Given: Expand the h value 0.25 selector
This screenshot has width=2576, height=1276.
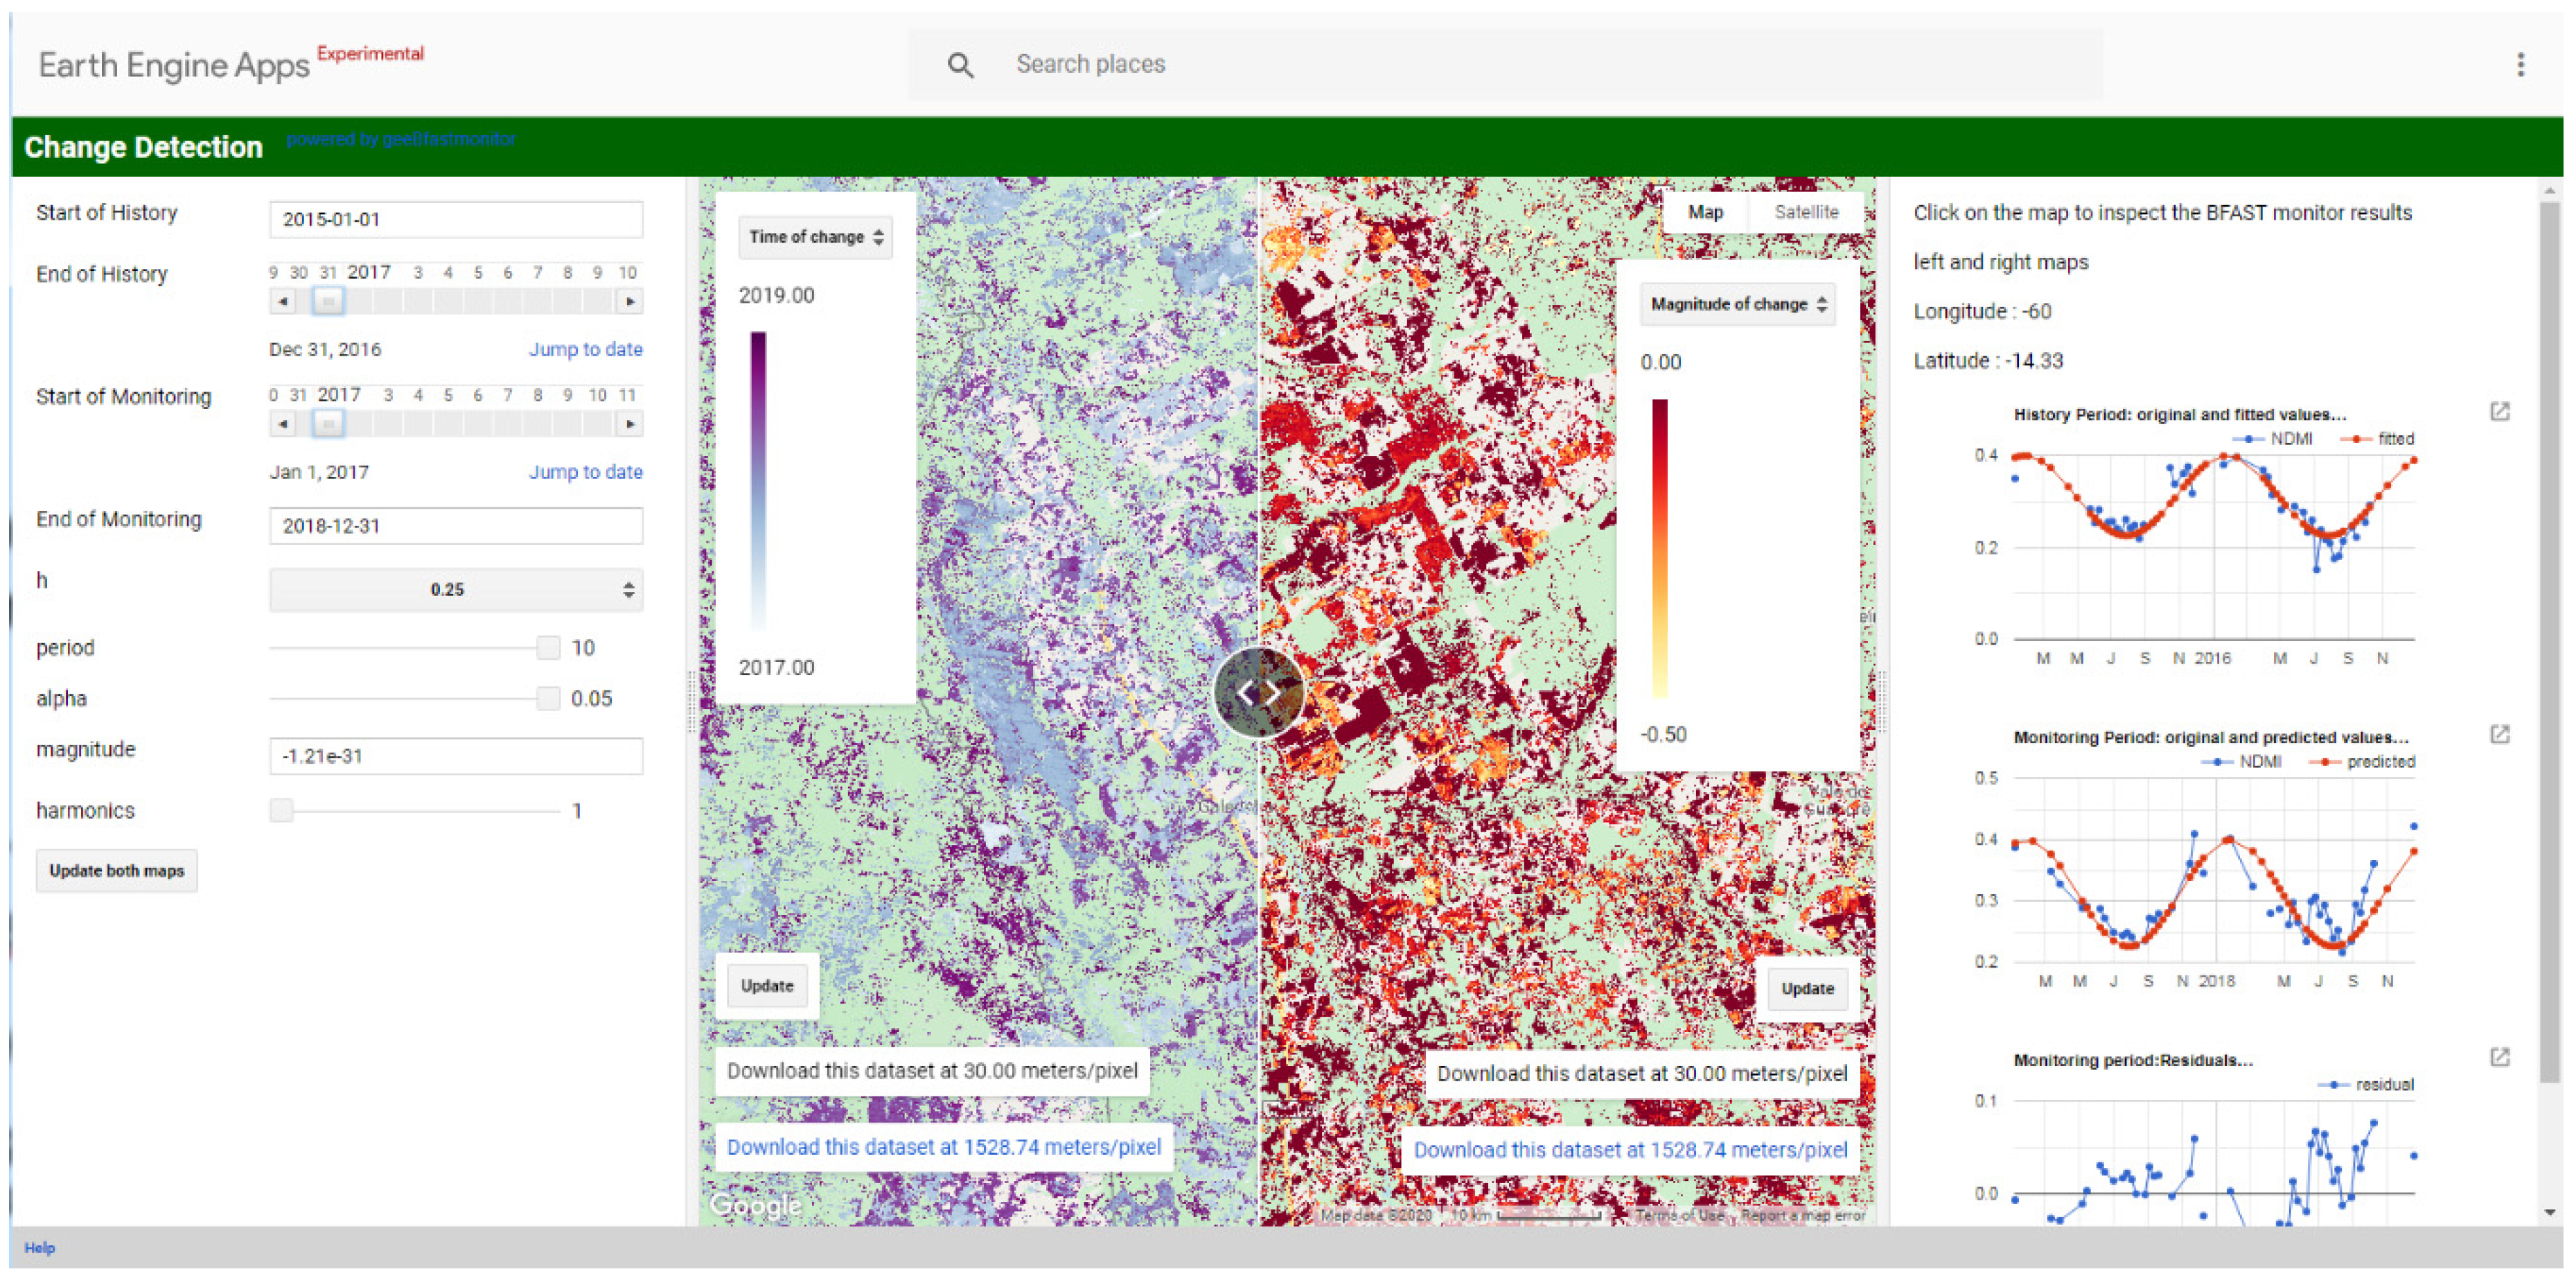Looking at the screenshot, I should 456,590.
